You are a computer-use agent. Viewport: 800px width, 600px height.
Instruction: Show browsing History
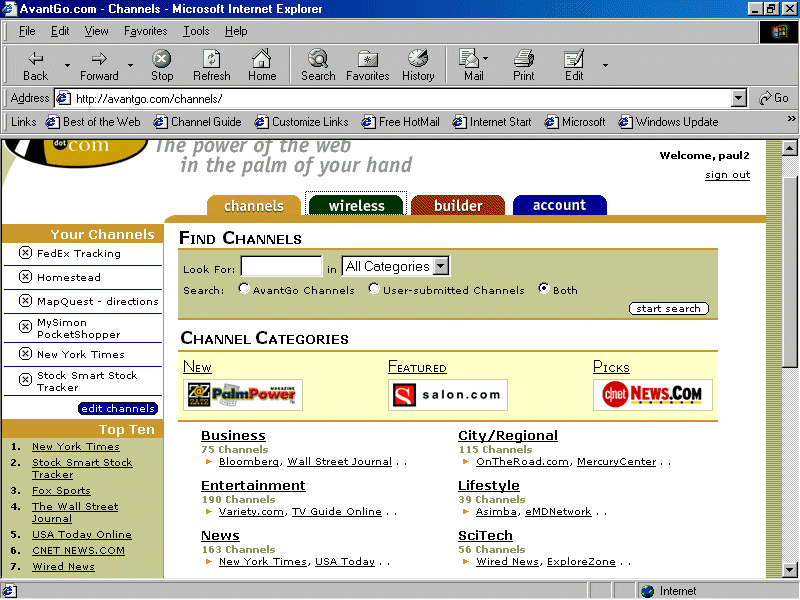tap(418, 59)
